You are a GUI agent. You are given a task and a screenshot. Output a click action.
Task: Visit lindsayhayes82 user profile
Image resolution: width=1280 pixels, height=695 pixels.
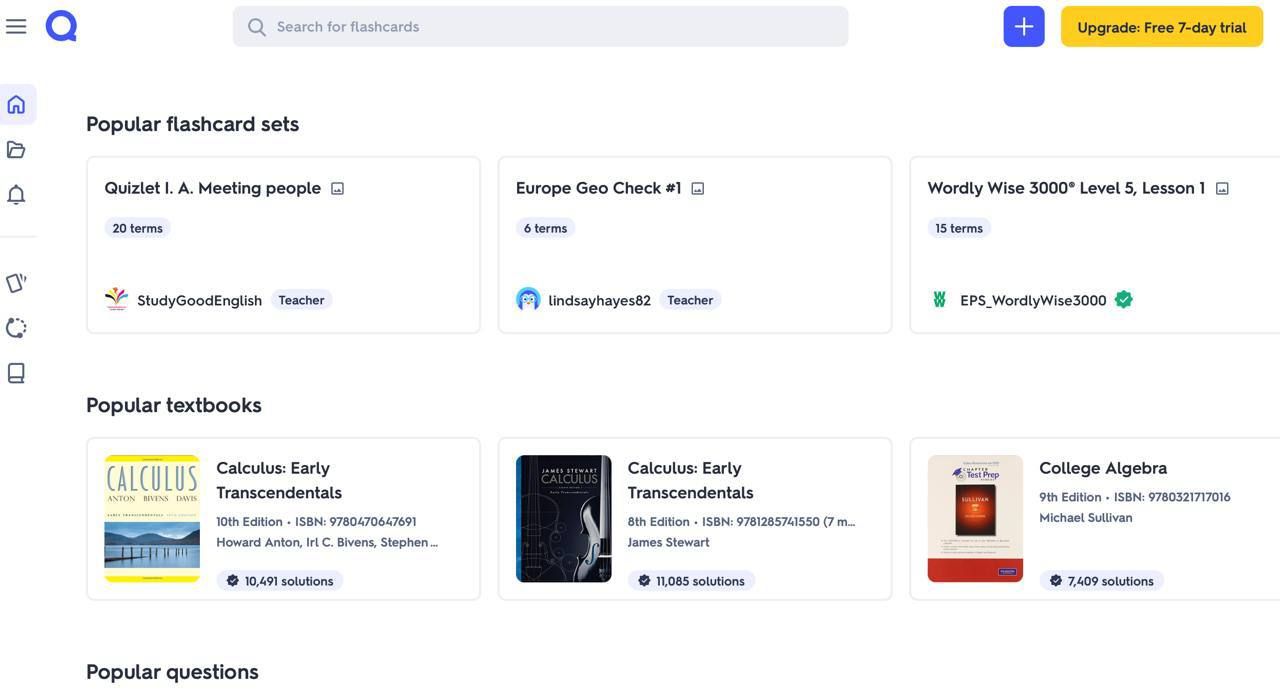[599, 300]
